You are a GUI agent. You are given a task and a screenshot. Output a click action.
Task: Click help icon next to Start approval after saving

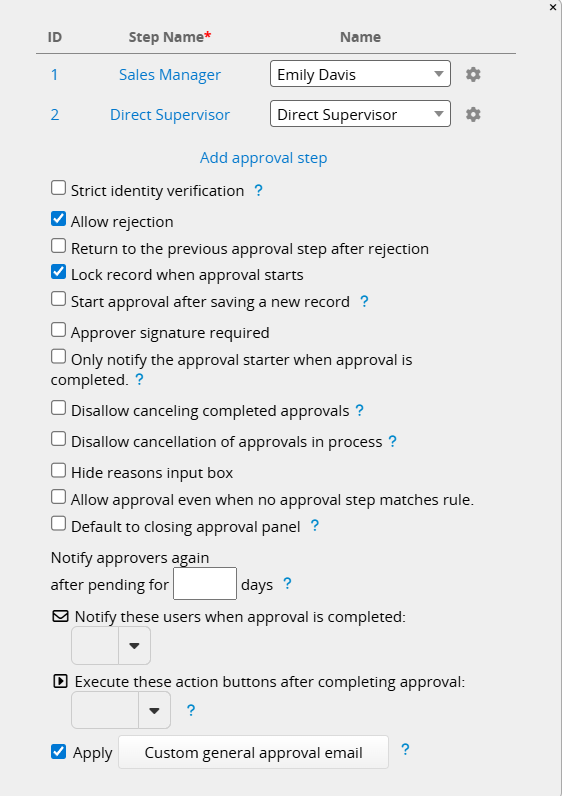364,302
